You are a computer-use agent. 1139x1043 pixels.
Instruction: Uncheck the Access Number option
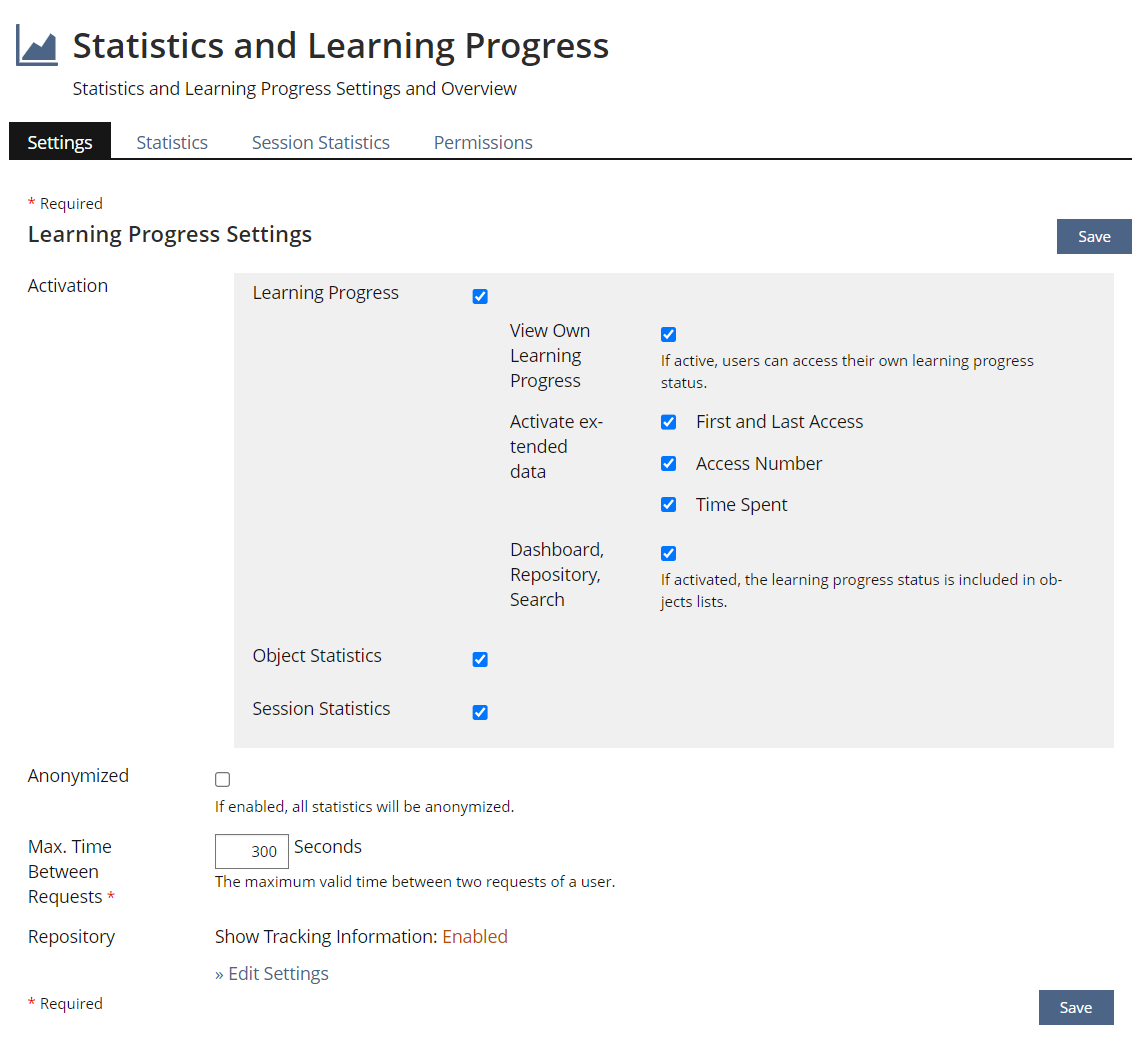669,464
